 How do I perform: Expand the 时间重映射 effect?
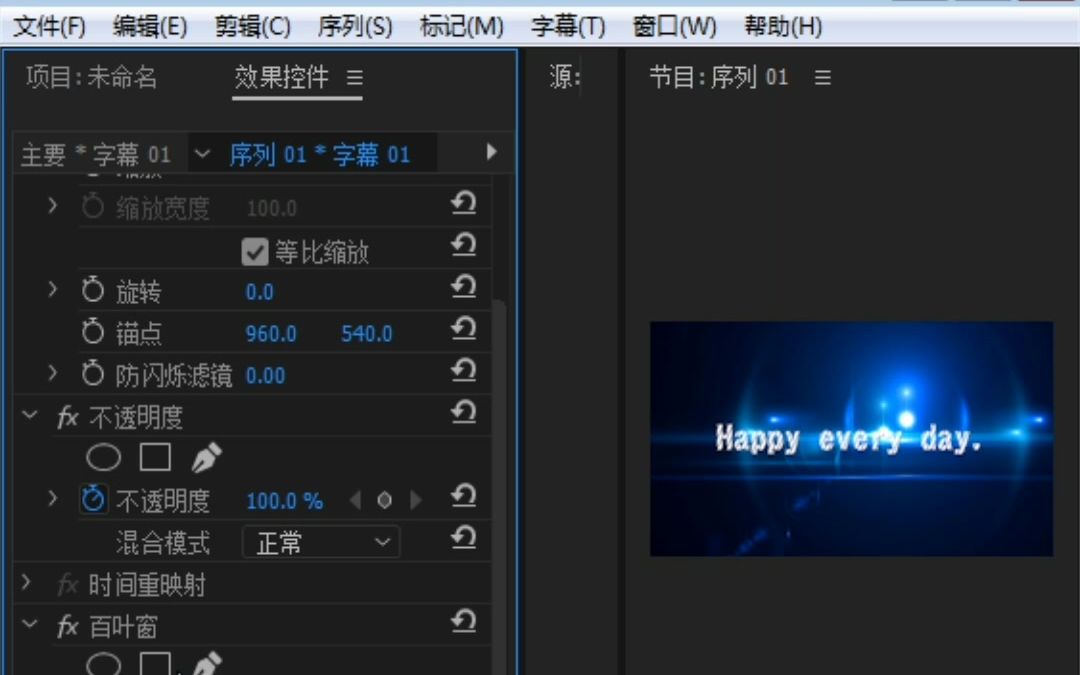[x=25, y=584]
